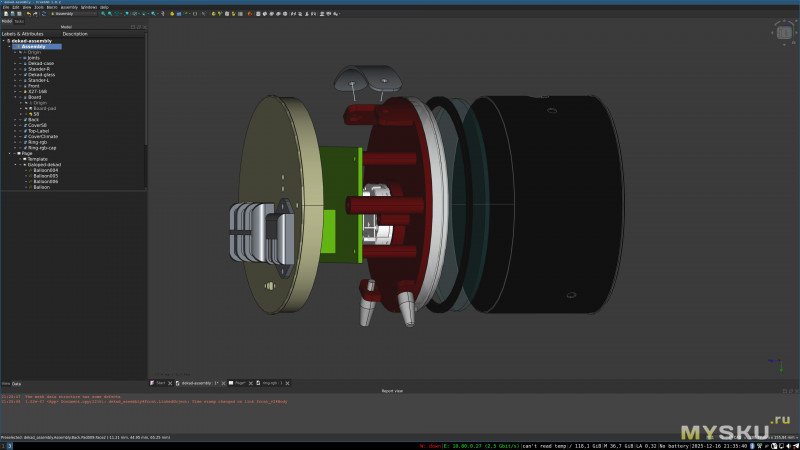Image resolution: width=800 pixels, height=450 pixels.
Task: Open the Assembly menu
Action: click(x=69, y=7)
